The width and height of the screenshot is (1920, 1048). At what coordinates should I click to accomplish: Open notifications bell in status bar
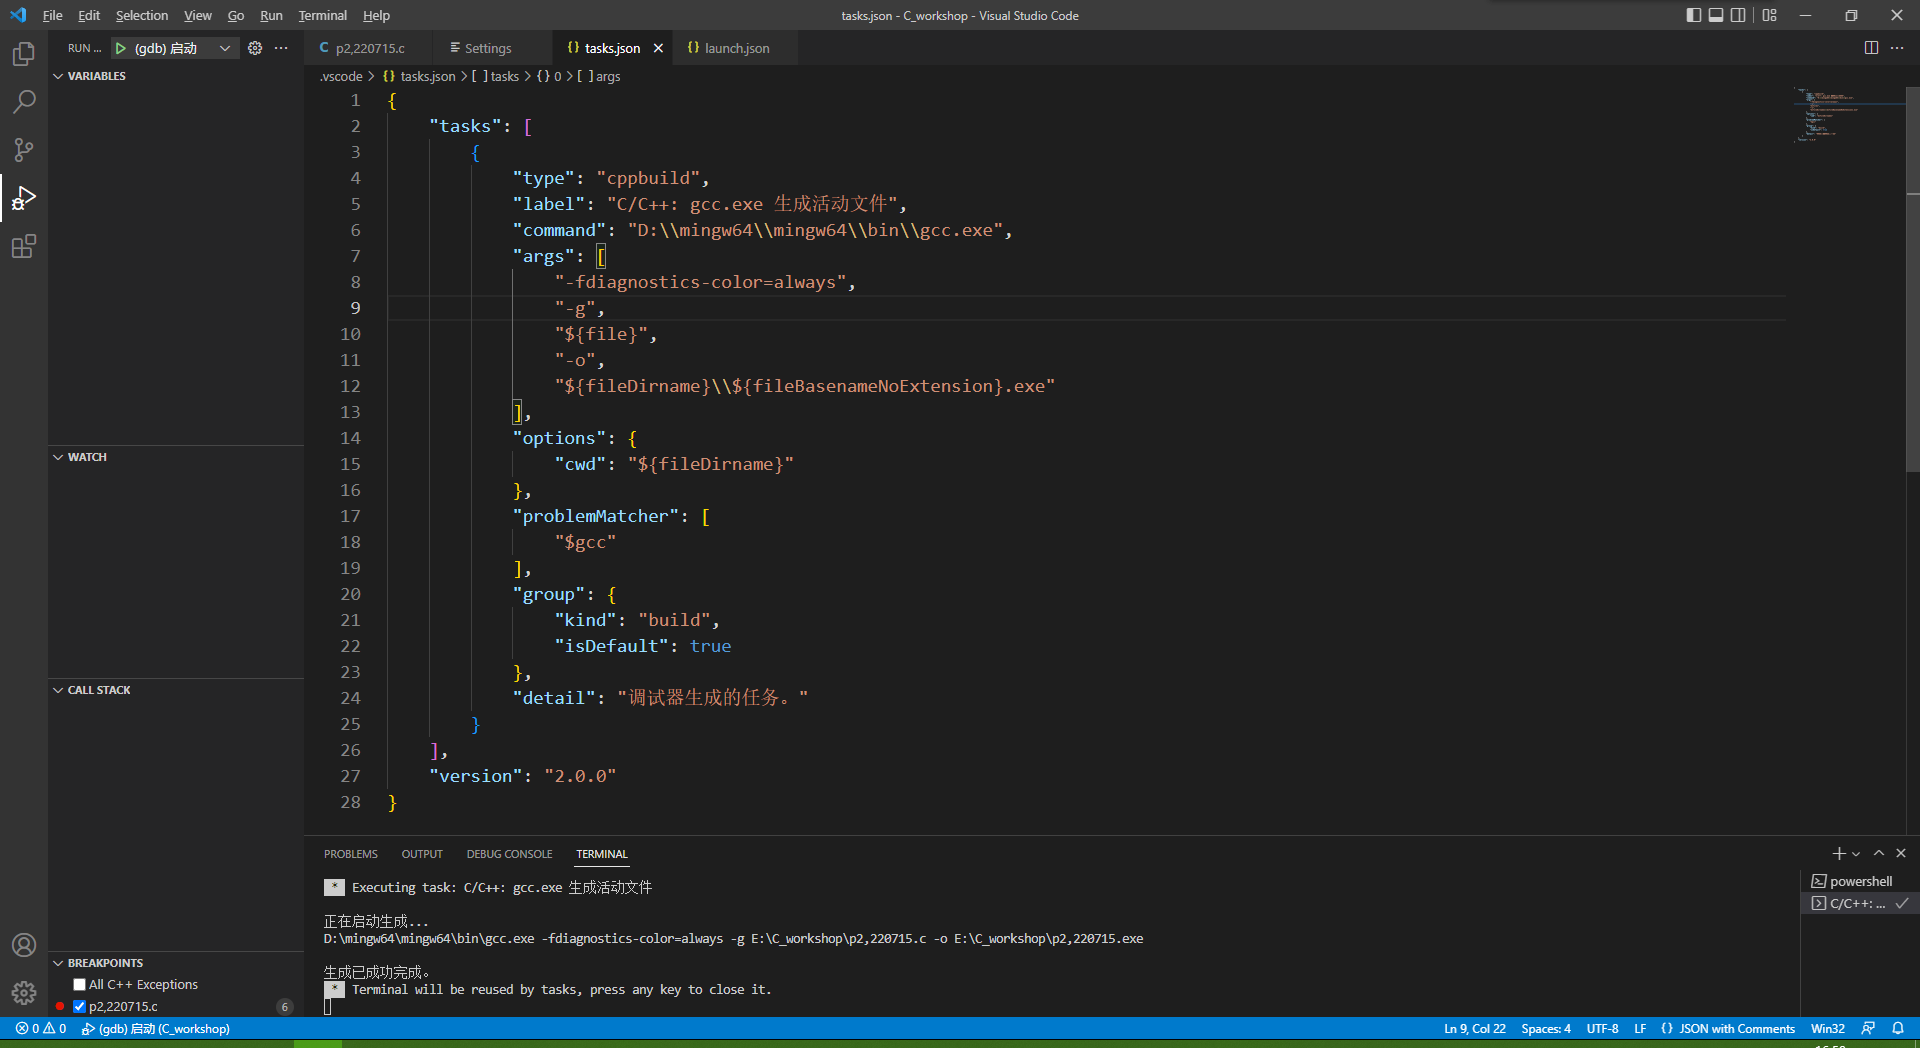(1898, 1028)
